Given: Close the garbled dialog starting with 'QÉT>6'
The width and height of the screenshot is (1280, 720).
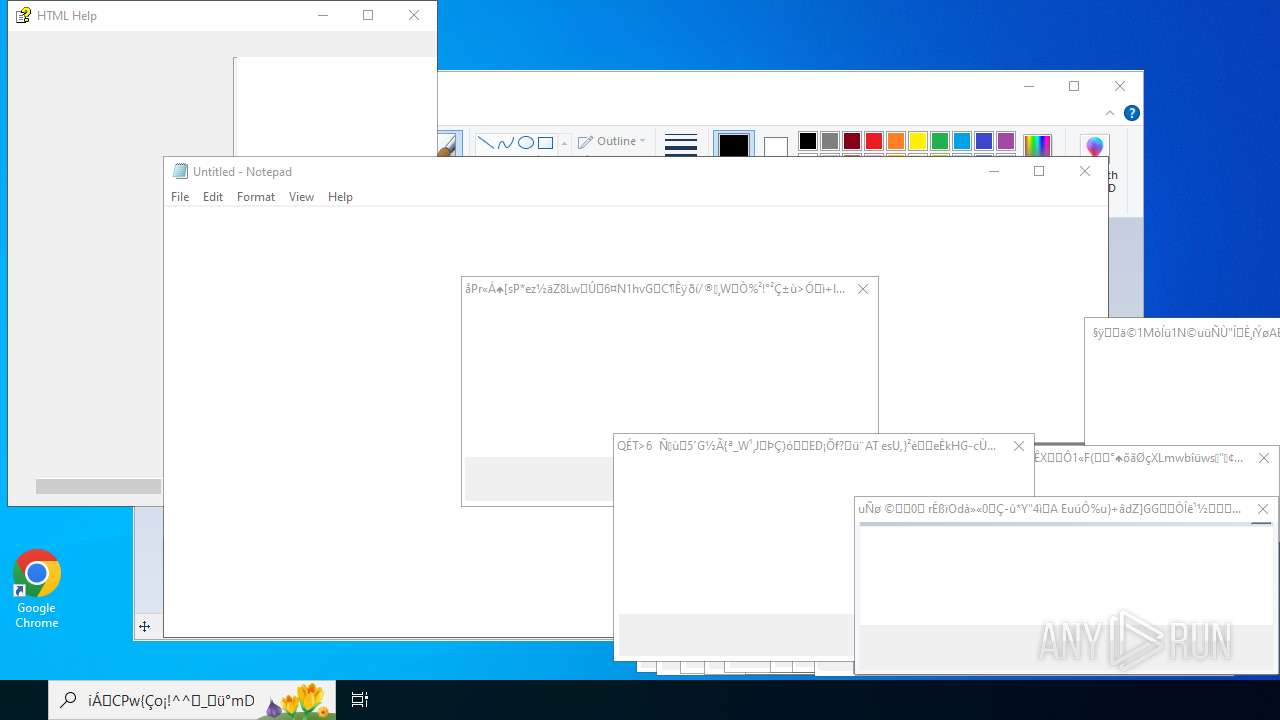Looking at the screenshot, I should coord(1019,446).
